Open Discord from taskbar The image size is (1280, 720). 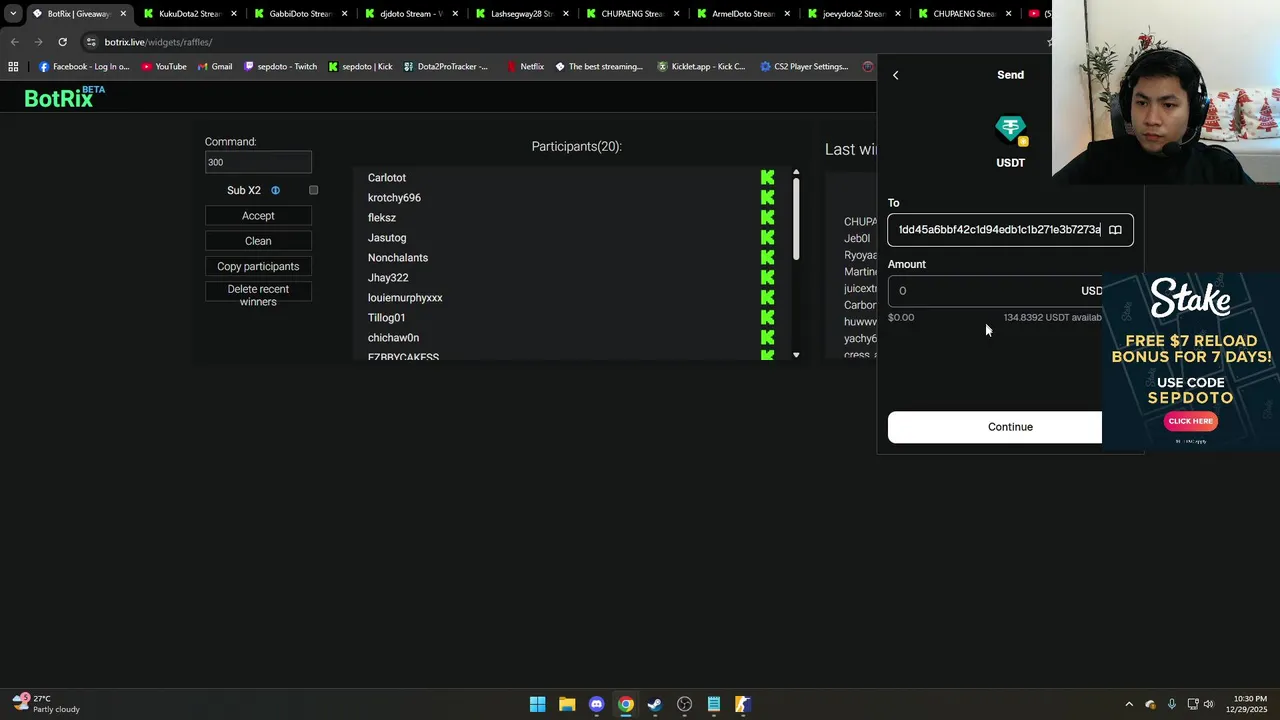596,704
